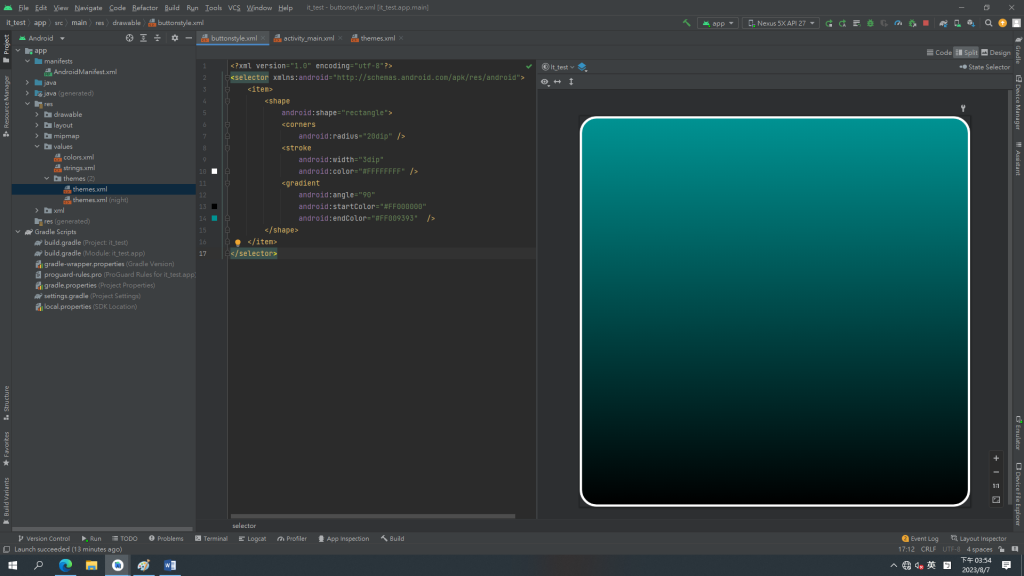Viewport: 1024px width, 576px height.
Task: Click Collapse All in Project panel
Action: [157, 38]
